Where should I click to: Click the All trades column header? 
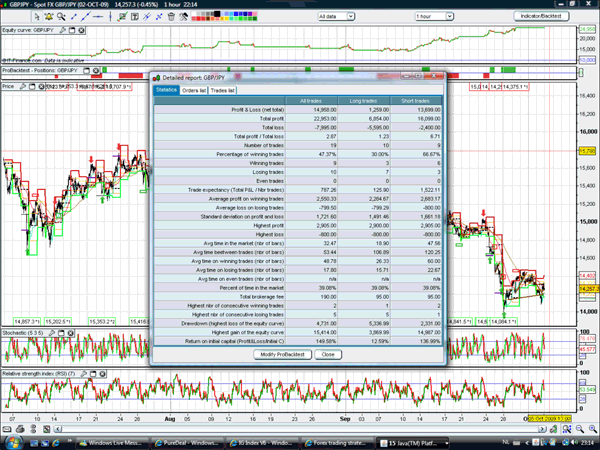click(x=311, y=101)
